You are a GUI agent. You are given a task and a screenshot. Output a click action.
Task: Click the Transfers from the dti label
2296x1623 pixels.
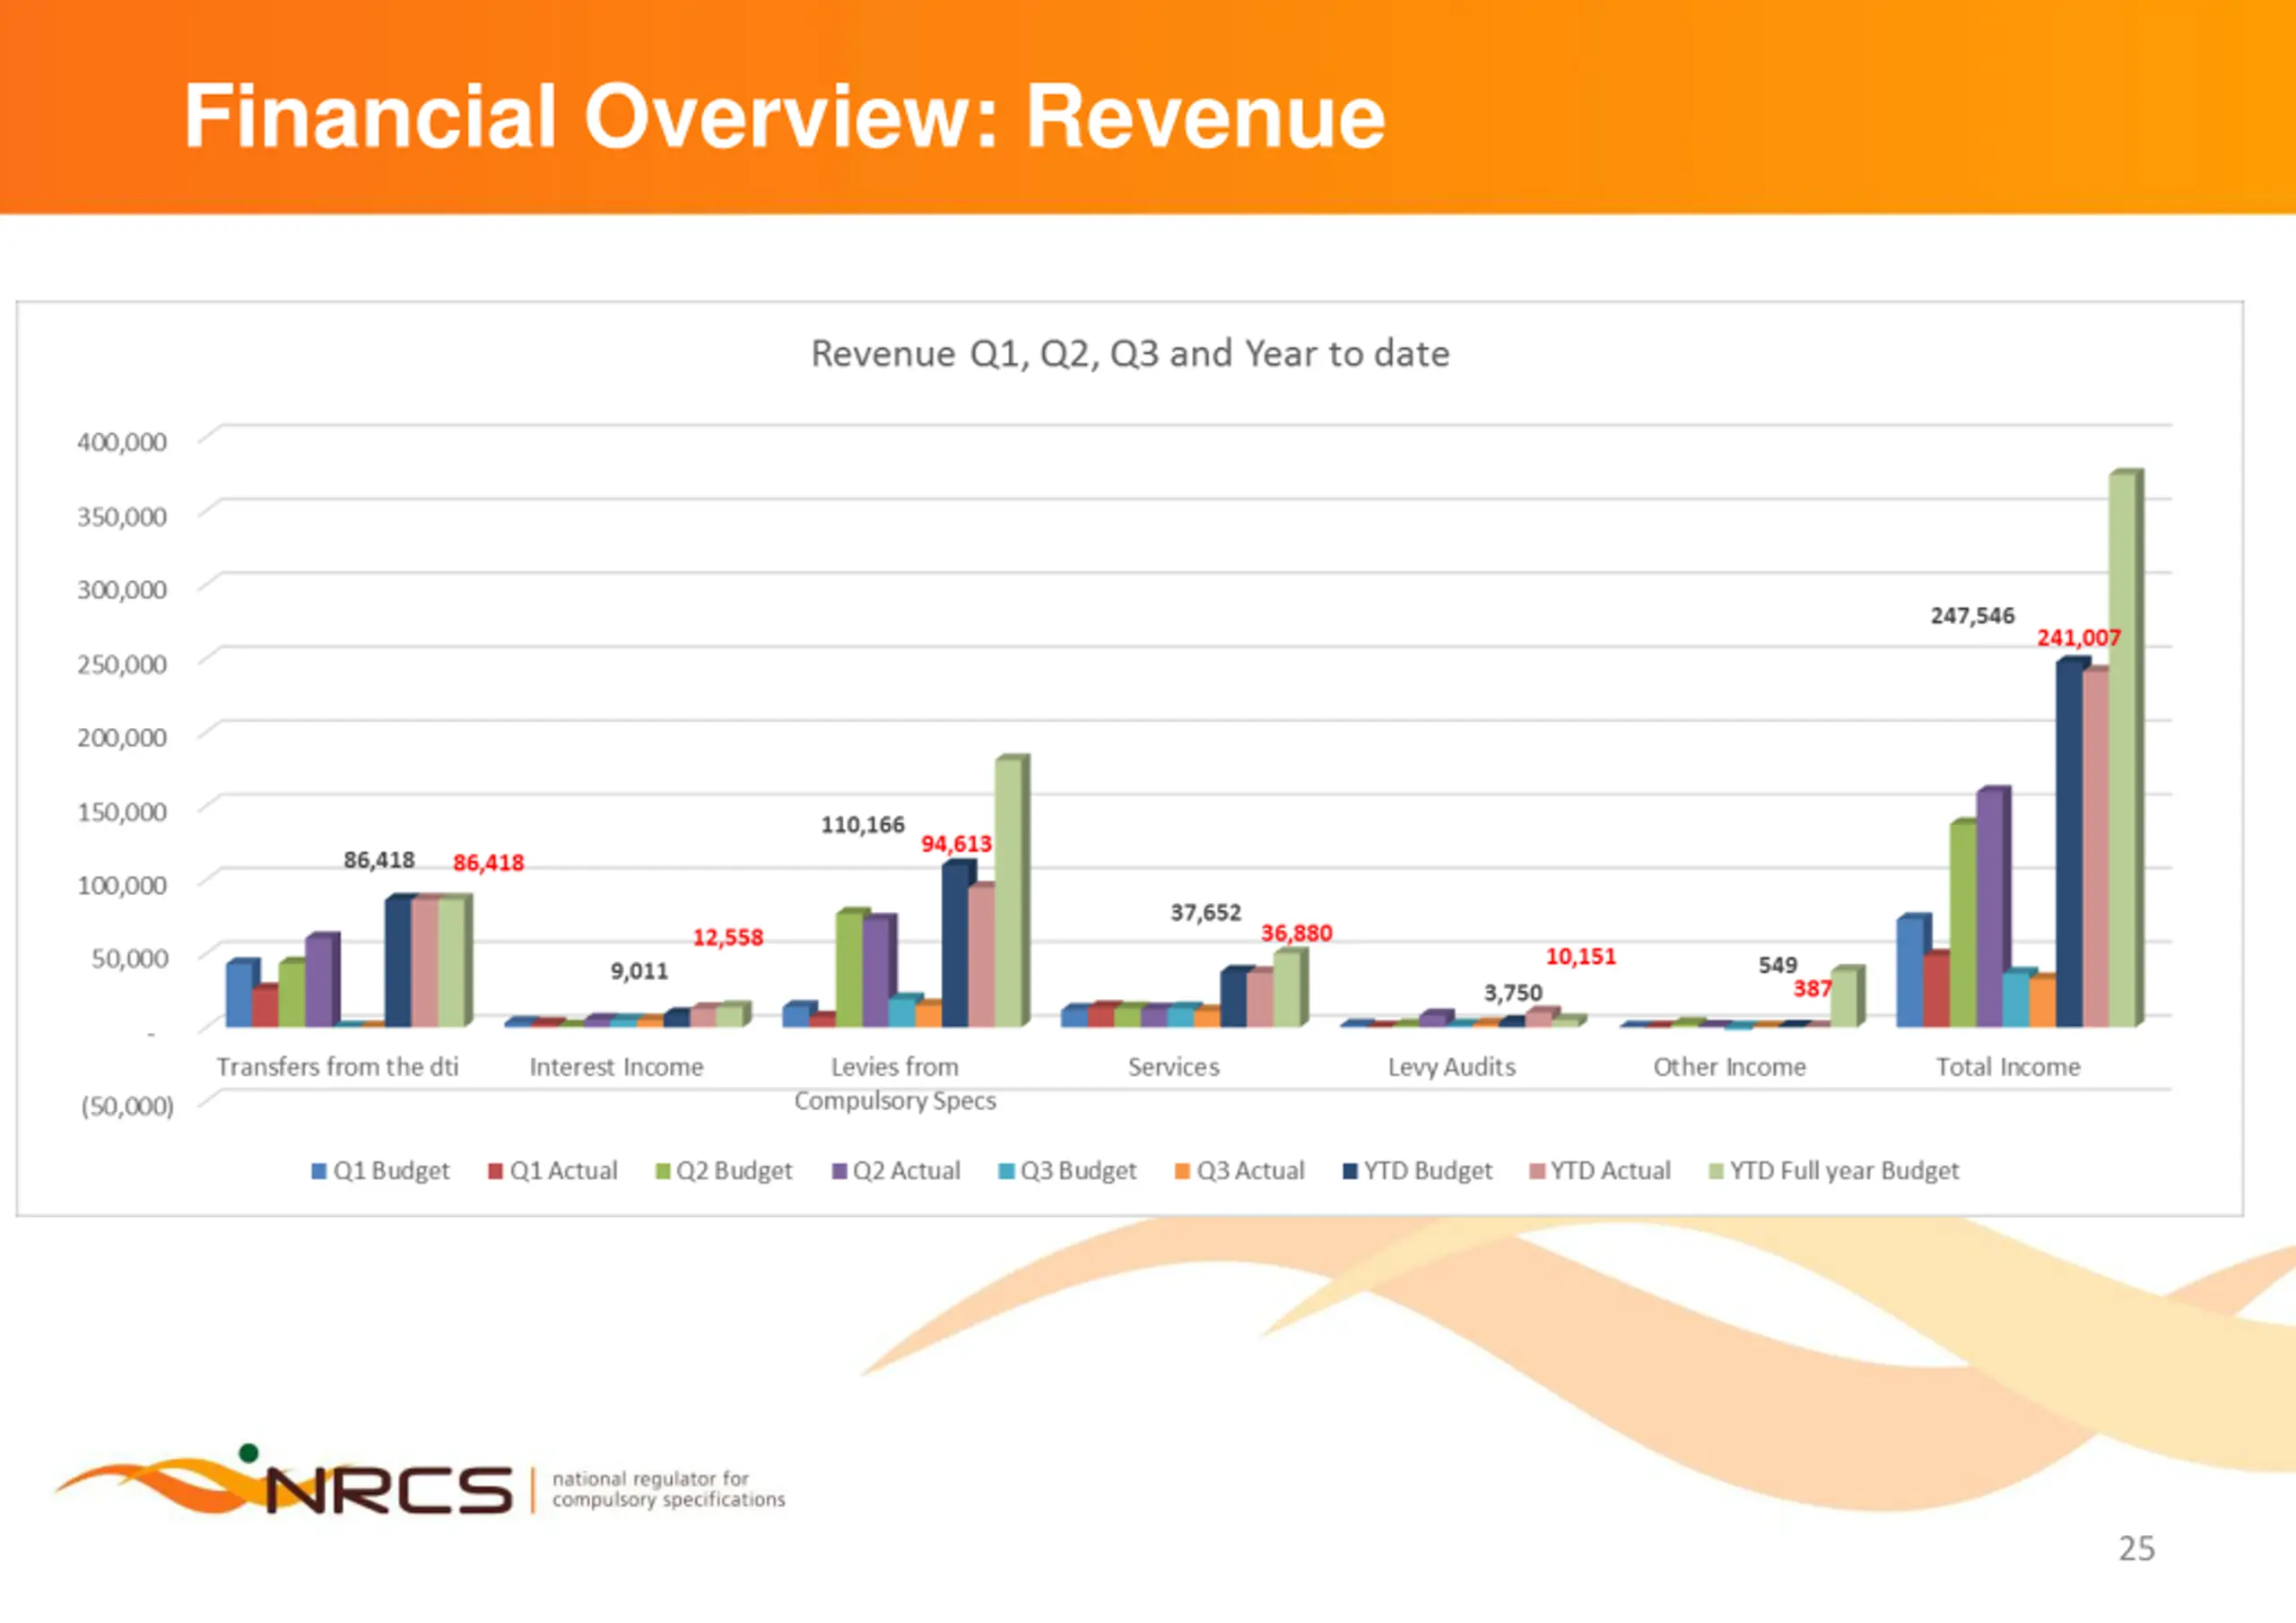tap(338, 1067)
